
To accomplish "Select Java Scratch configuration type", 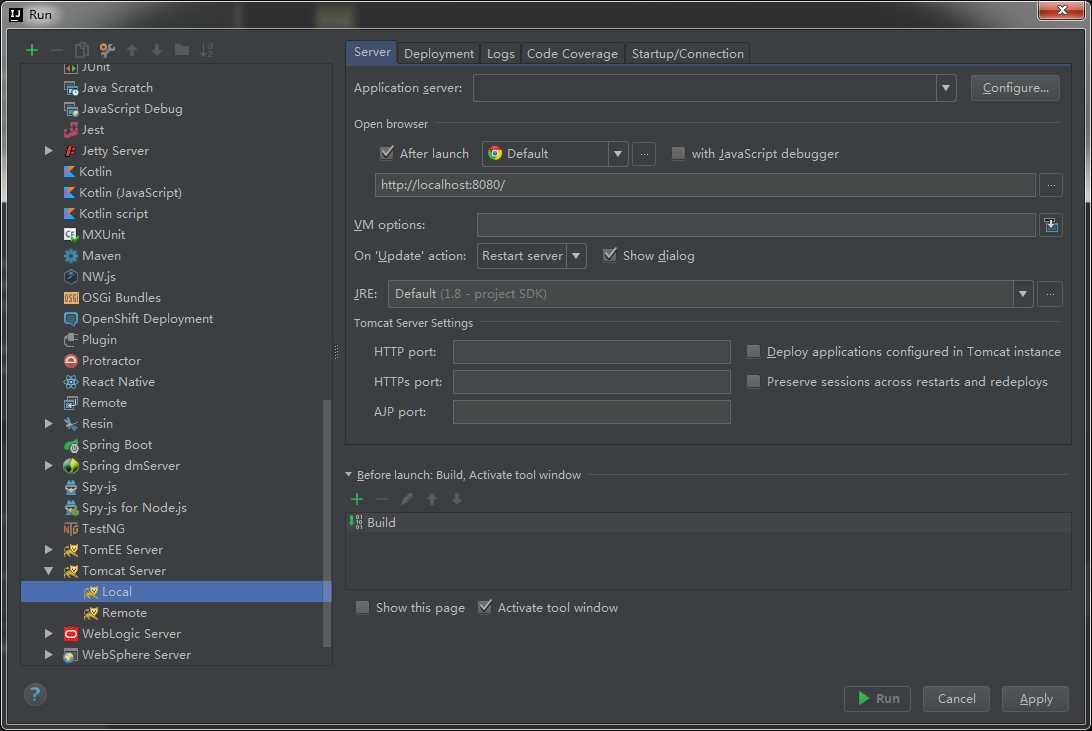I will coord(117,88).
